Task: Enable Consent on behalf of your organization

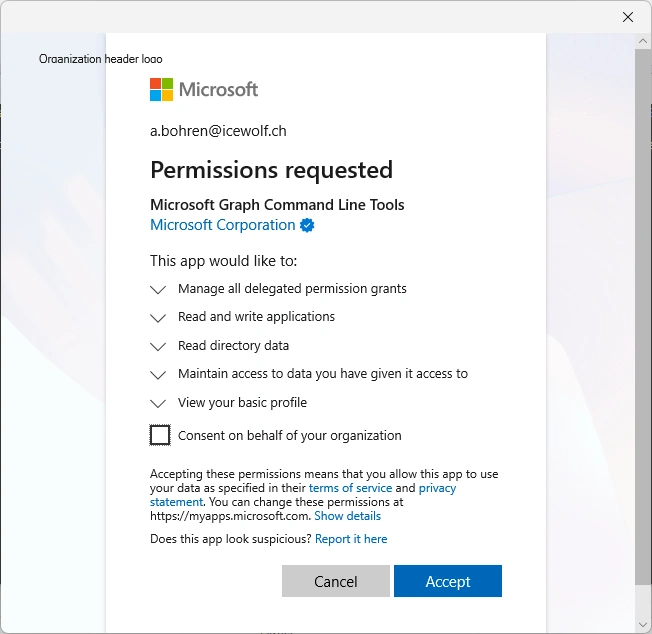Action: click(x=160, y=435)
